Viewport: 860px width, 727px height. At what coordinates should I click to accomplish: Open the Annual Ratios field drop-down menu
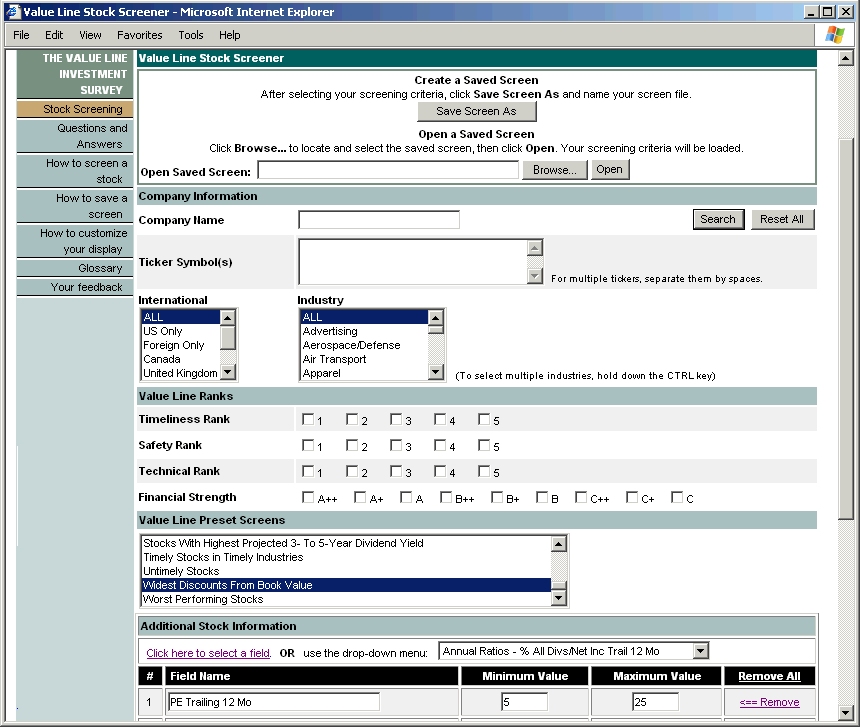coord(700,650)
